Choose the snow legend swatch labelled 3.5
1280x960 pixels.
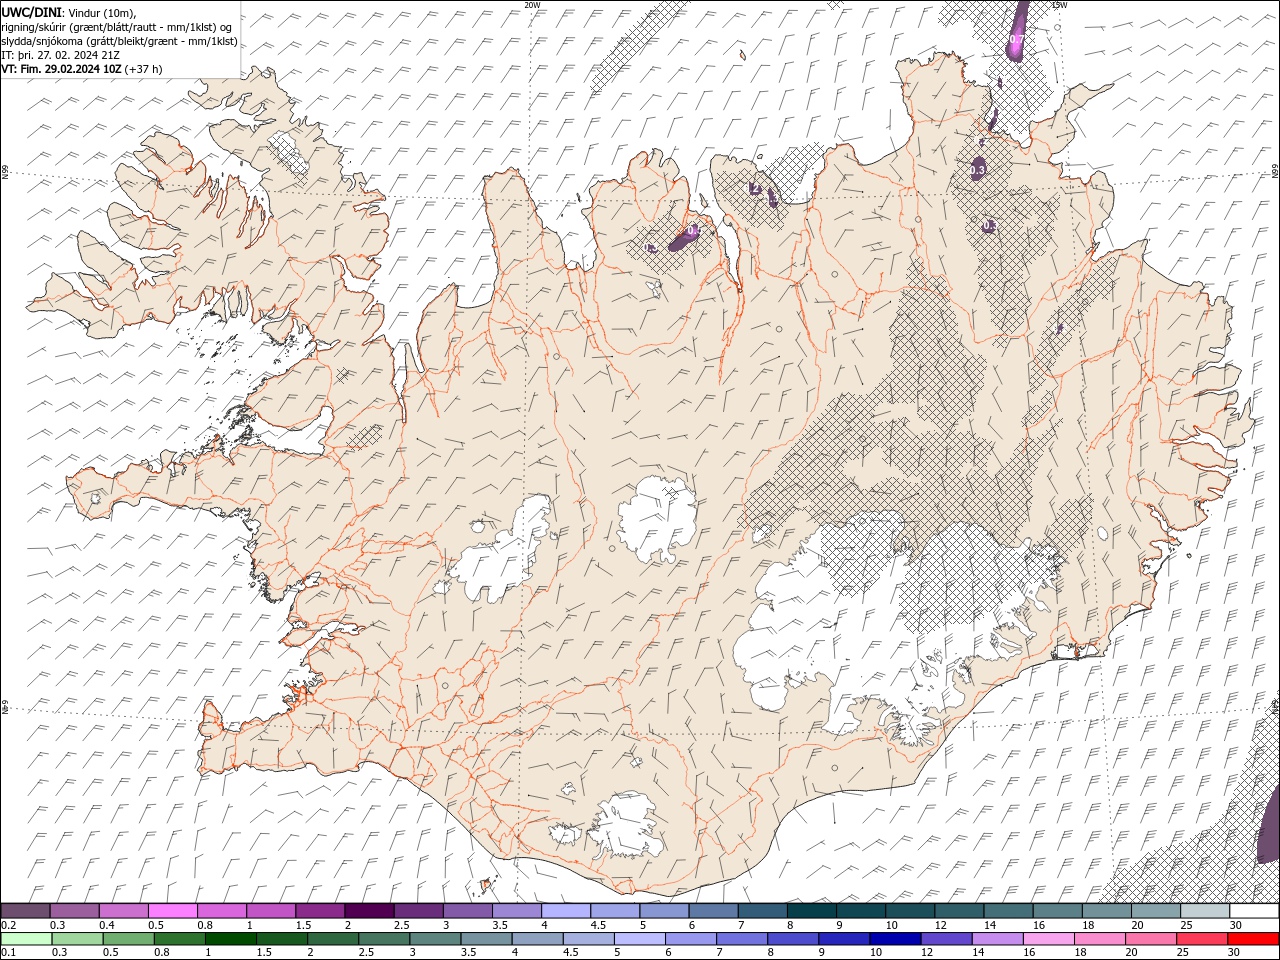pos(516,911)
